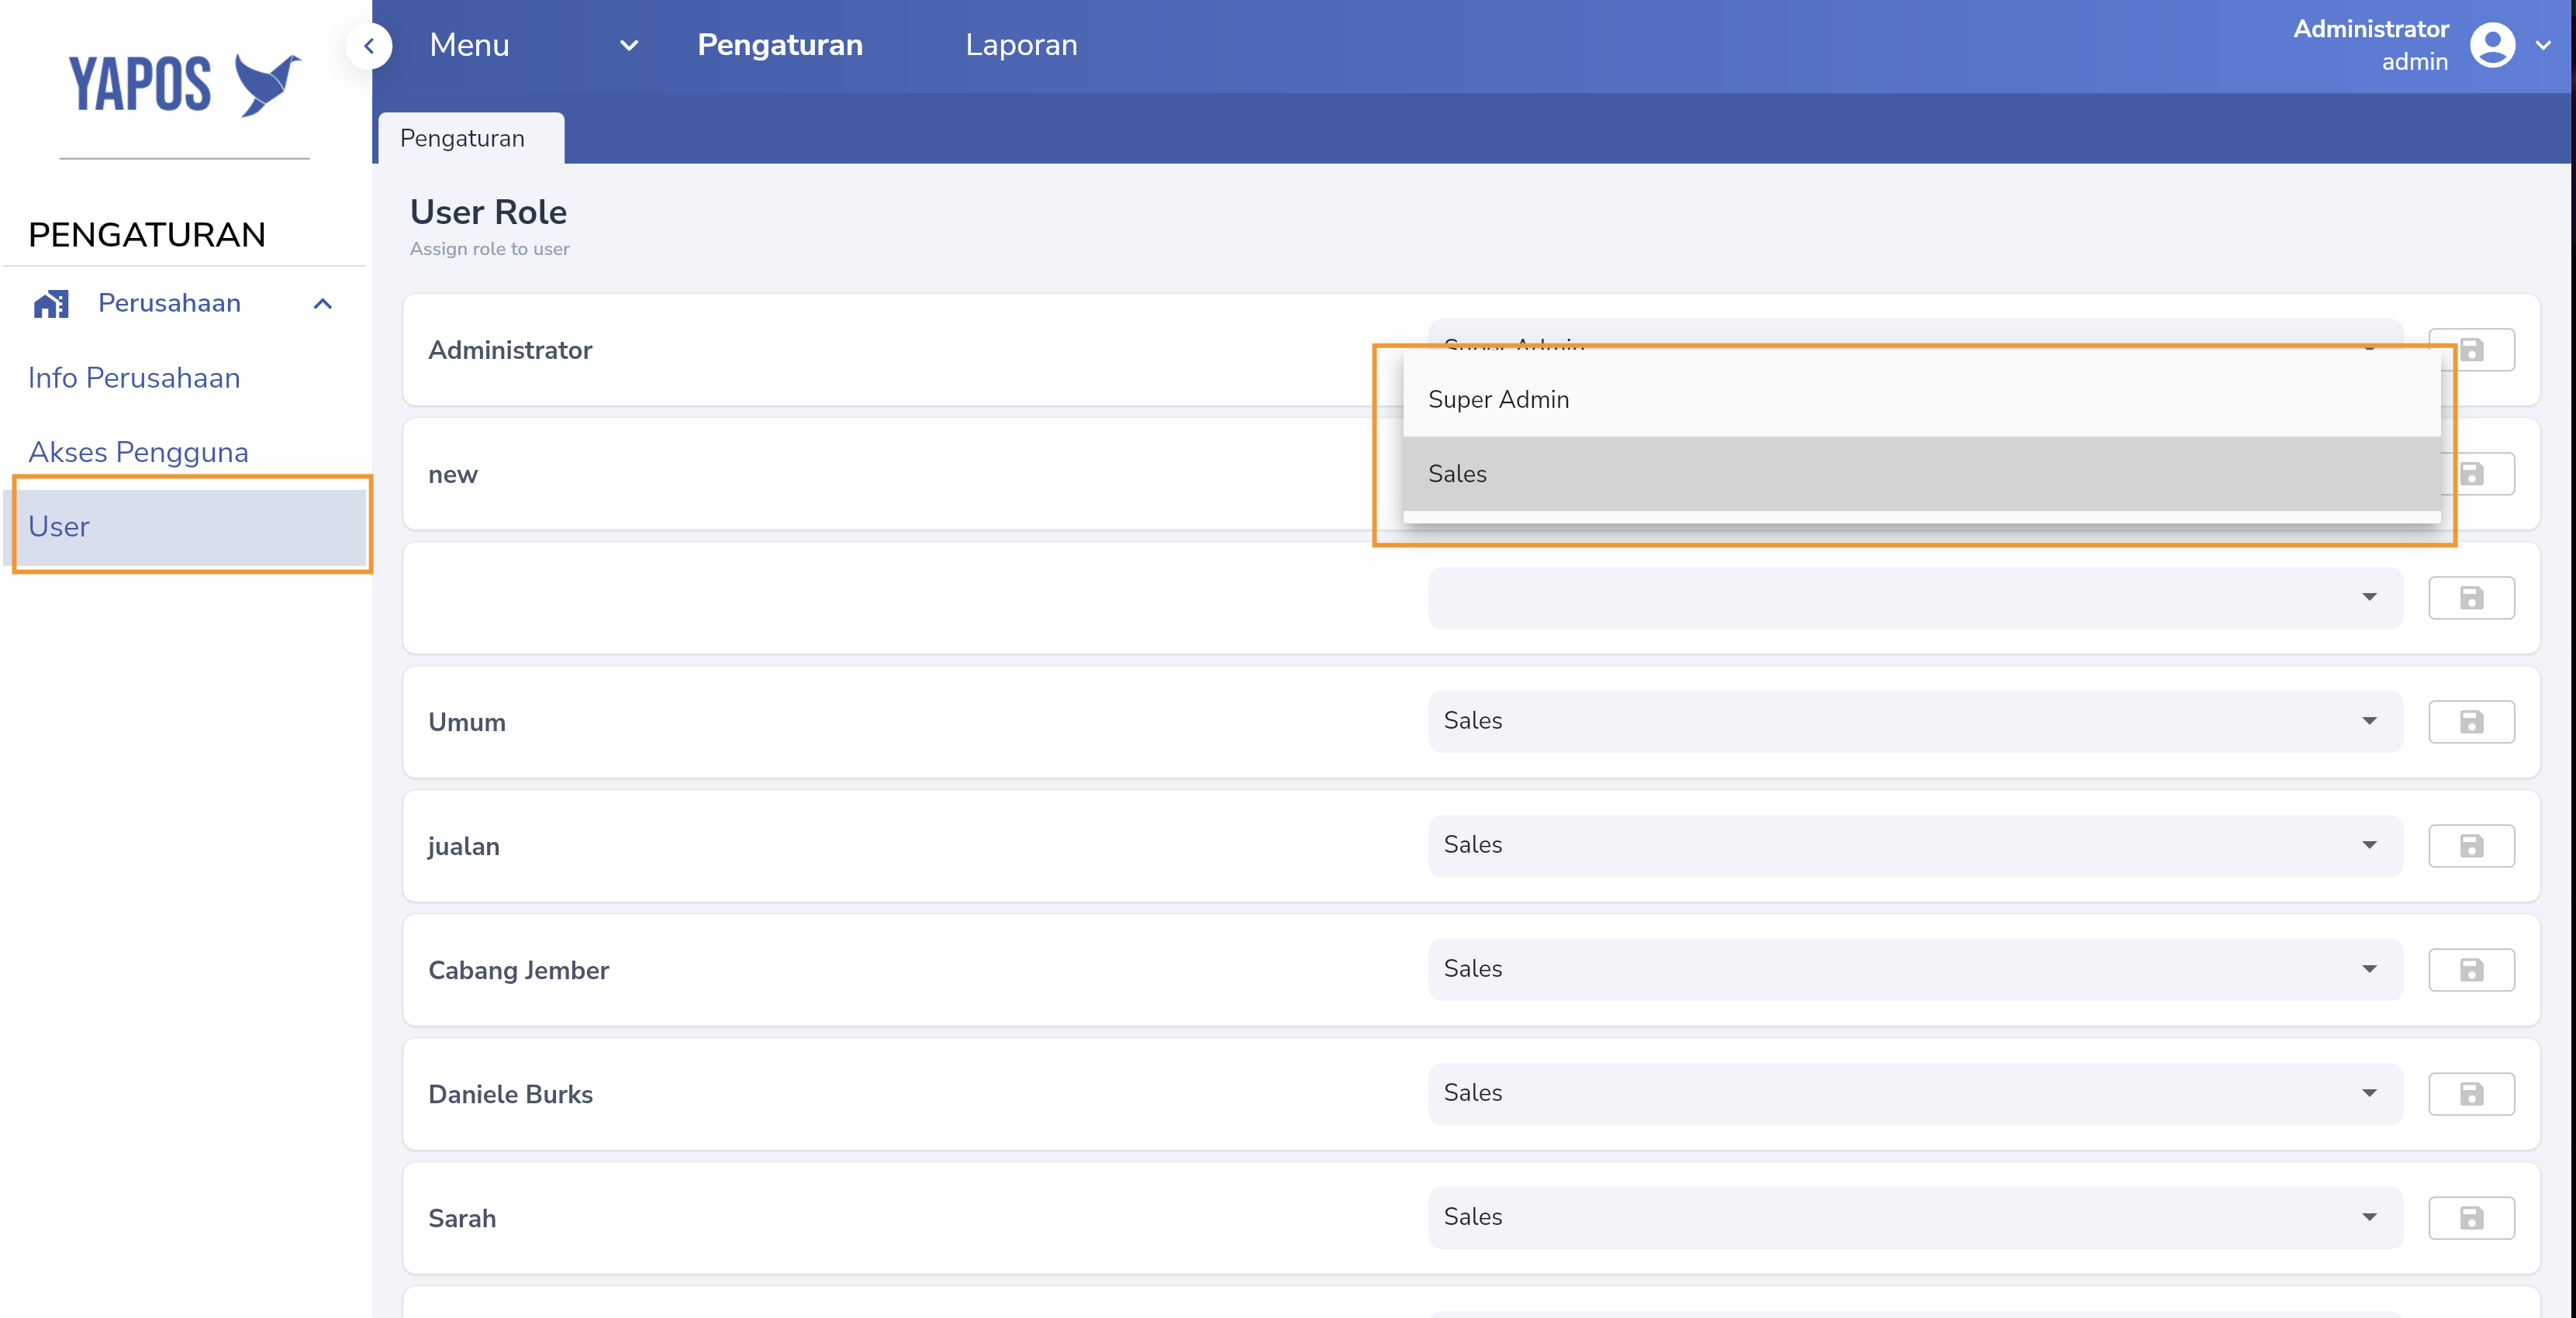The image size is (2576, 1318).
Task: Save role for the Daniele Burks row
Action: click(x=2471, y=1094)
